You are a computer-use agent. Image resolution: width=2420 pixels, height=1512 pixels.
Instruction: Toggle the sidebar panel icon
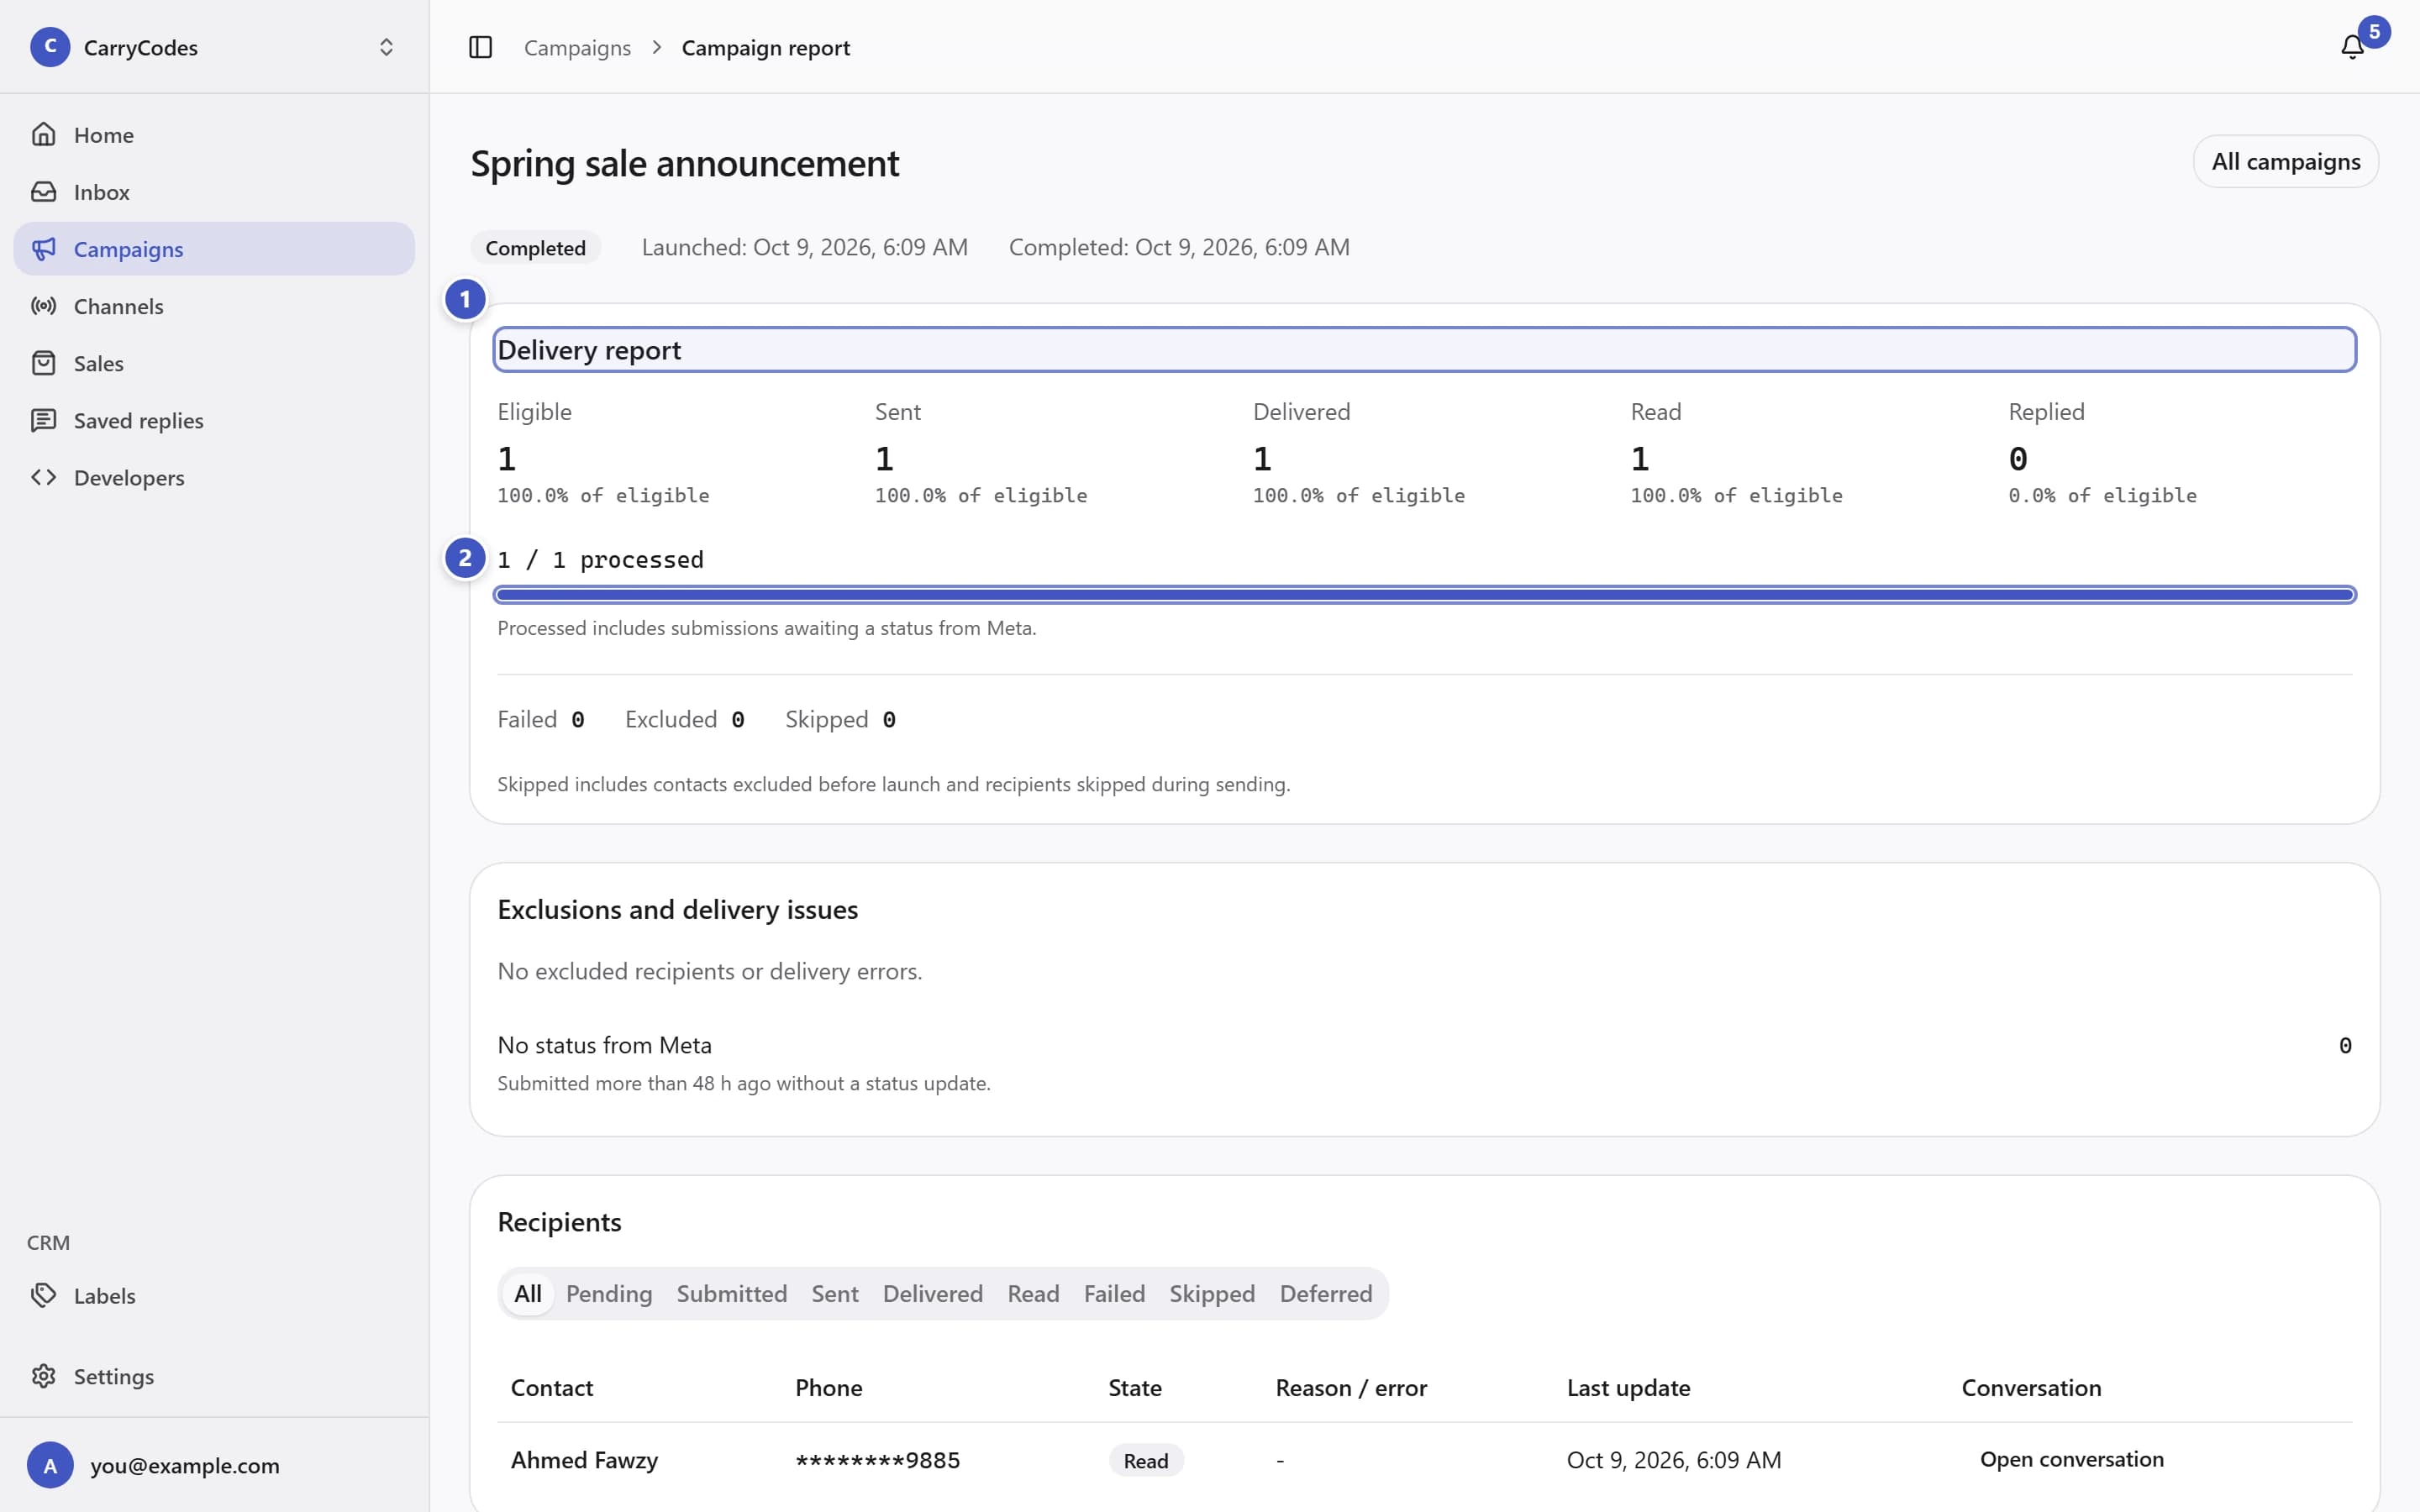(480, 47)
